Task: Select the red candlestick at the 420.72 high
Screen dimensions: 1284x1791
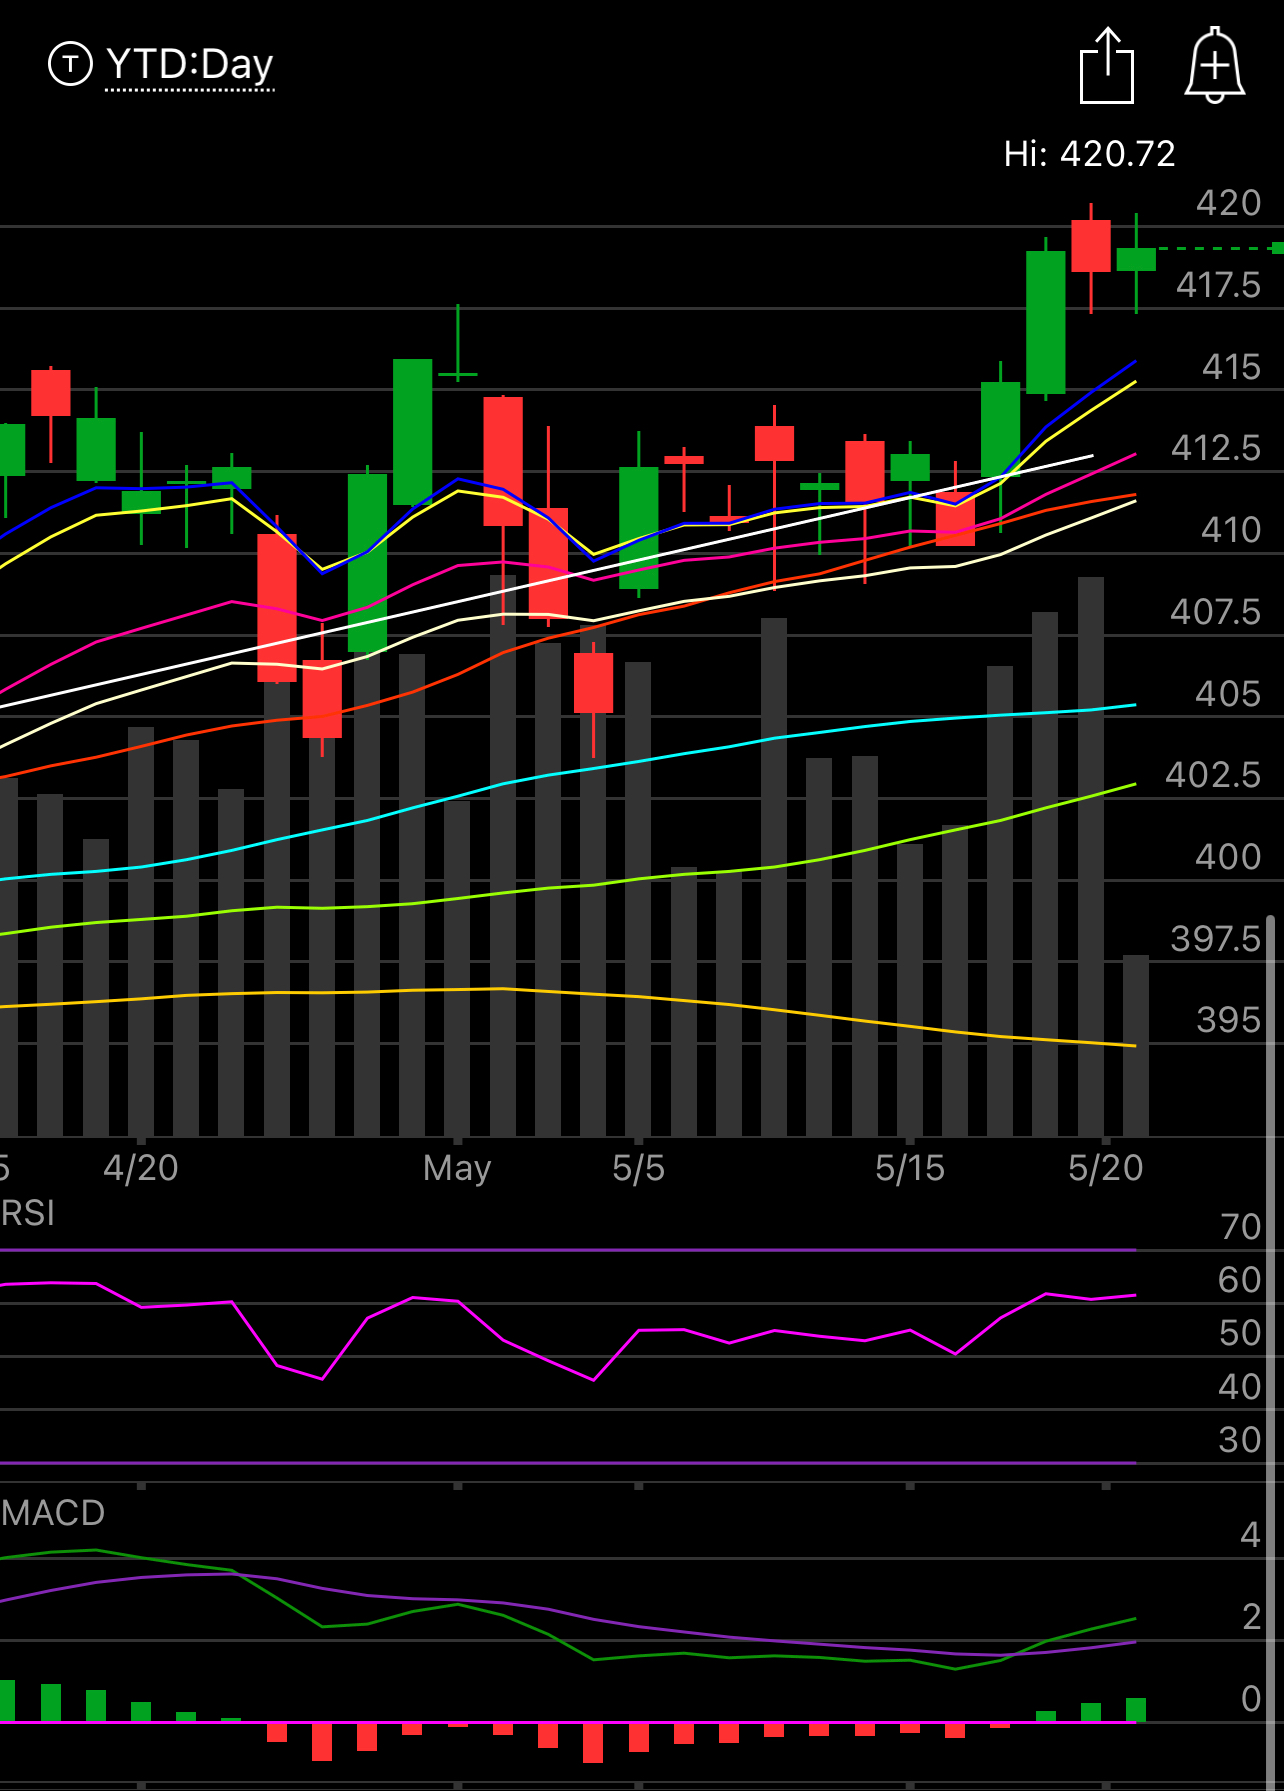Action: click(x=1091, y=246)
